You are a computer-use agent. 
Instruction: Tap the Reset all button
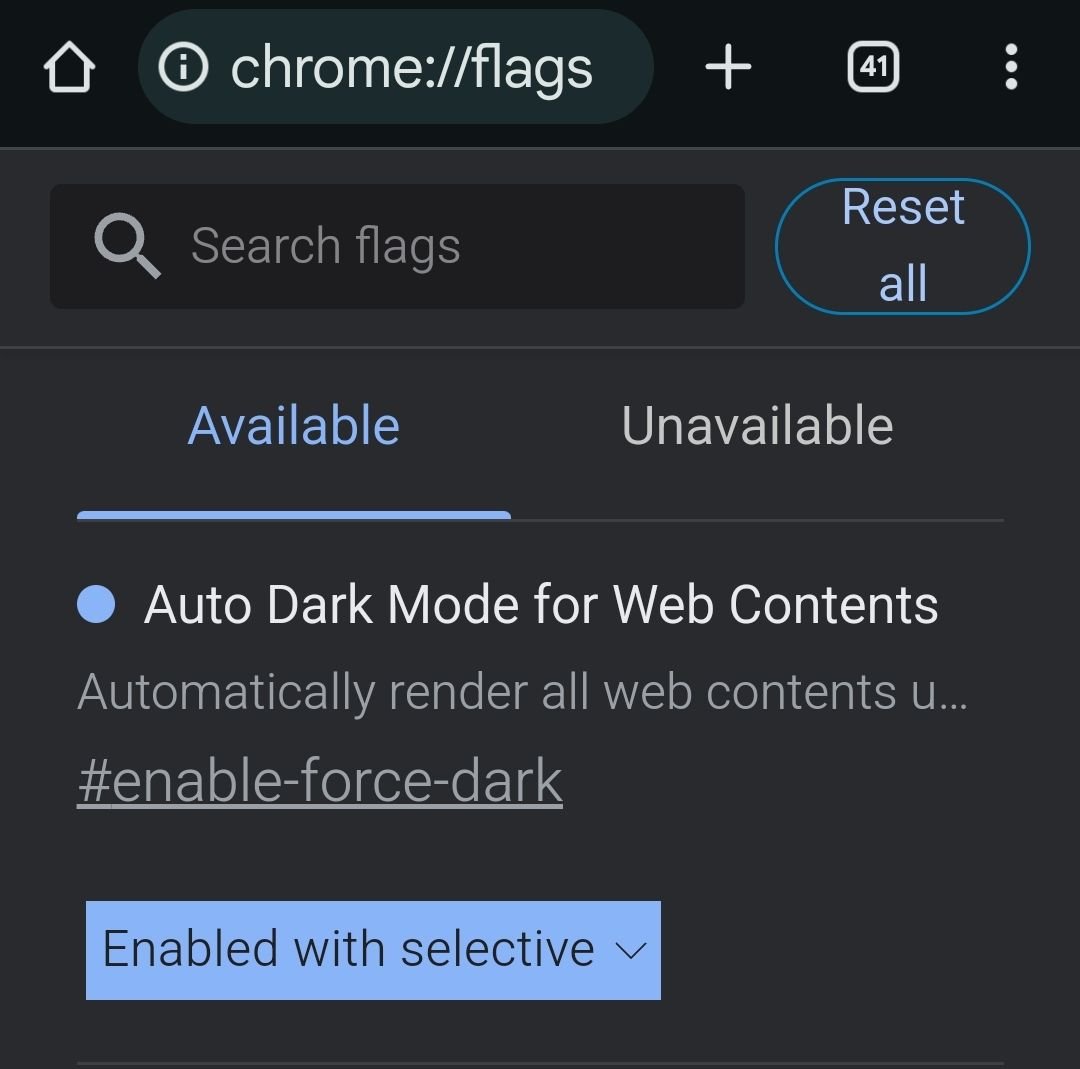(x=901, y=245)
